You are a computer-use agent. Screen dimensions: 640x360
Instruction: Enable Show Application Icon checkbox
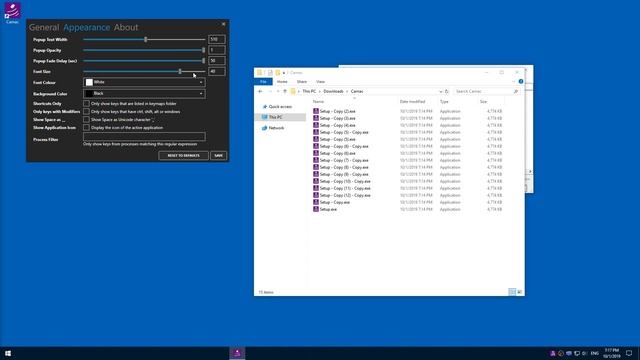(x=86, y=128)
